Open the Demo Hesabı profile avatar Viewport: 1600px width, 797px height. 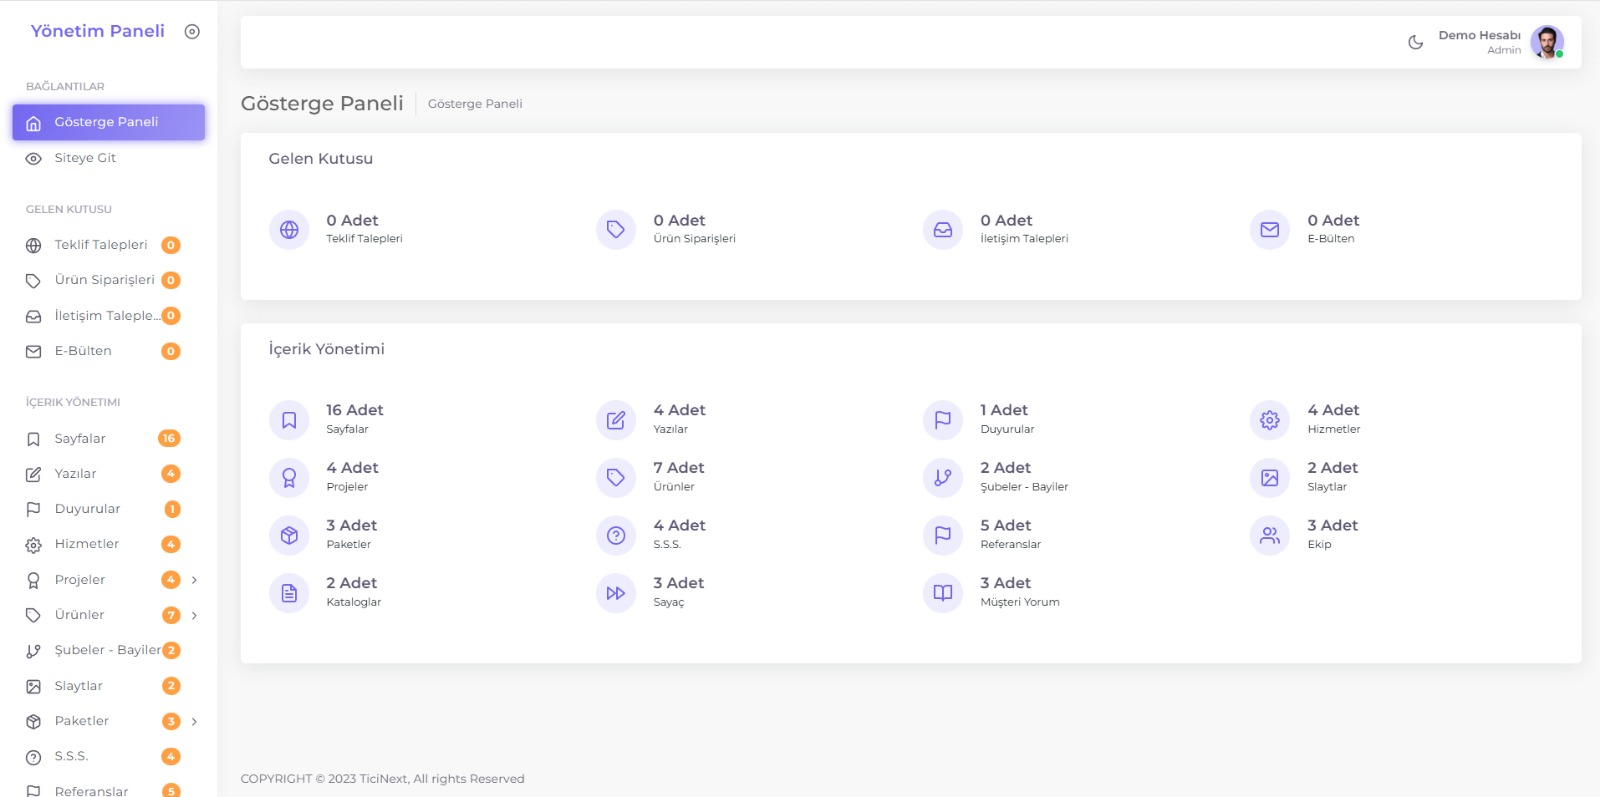(1546, 42)
